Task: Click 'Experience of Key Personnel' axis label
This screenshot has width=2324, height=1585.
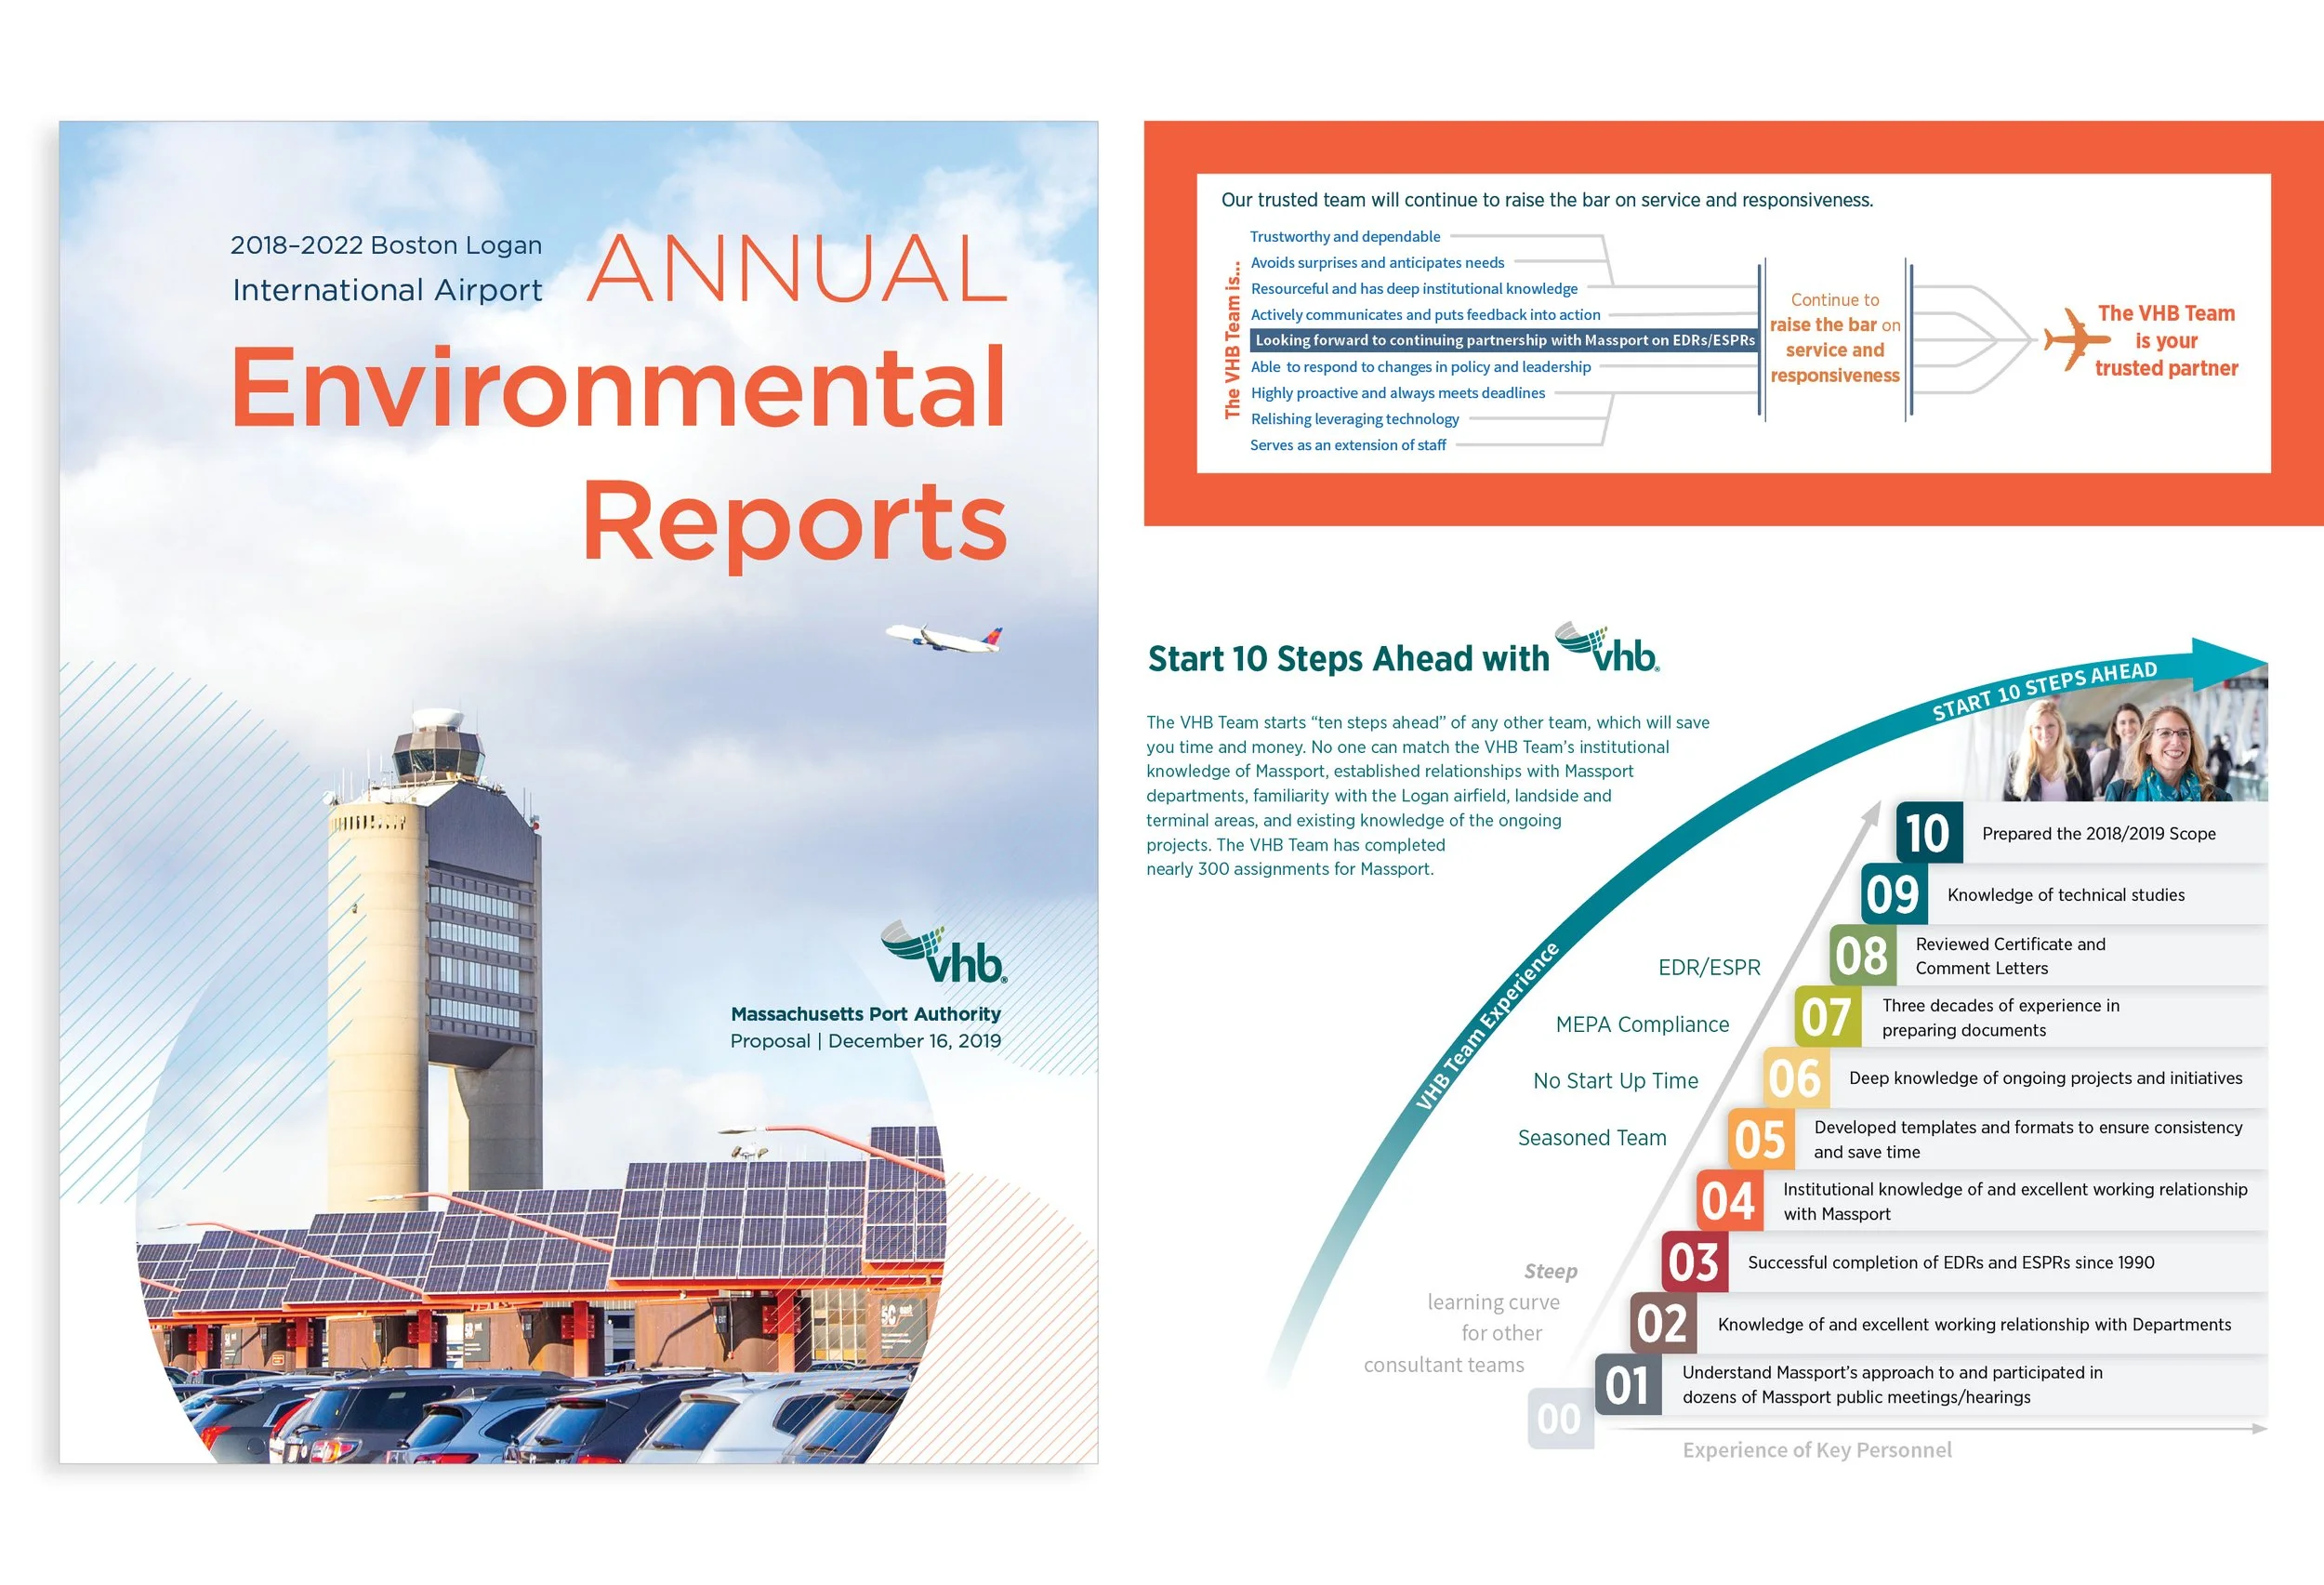Action: [1816, 1450]
